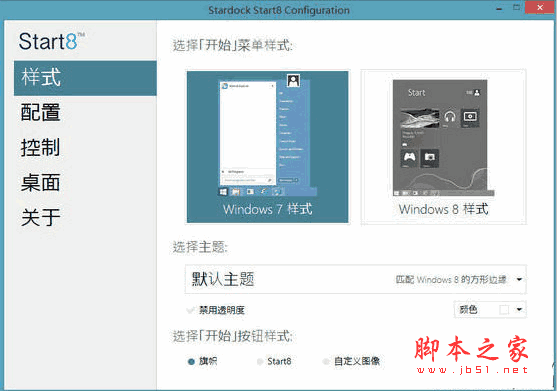Toggle the 禁用透明度 checkbox

191,310
